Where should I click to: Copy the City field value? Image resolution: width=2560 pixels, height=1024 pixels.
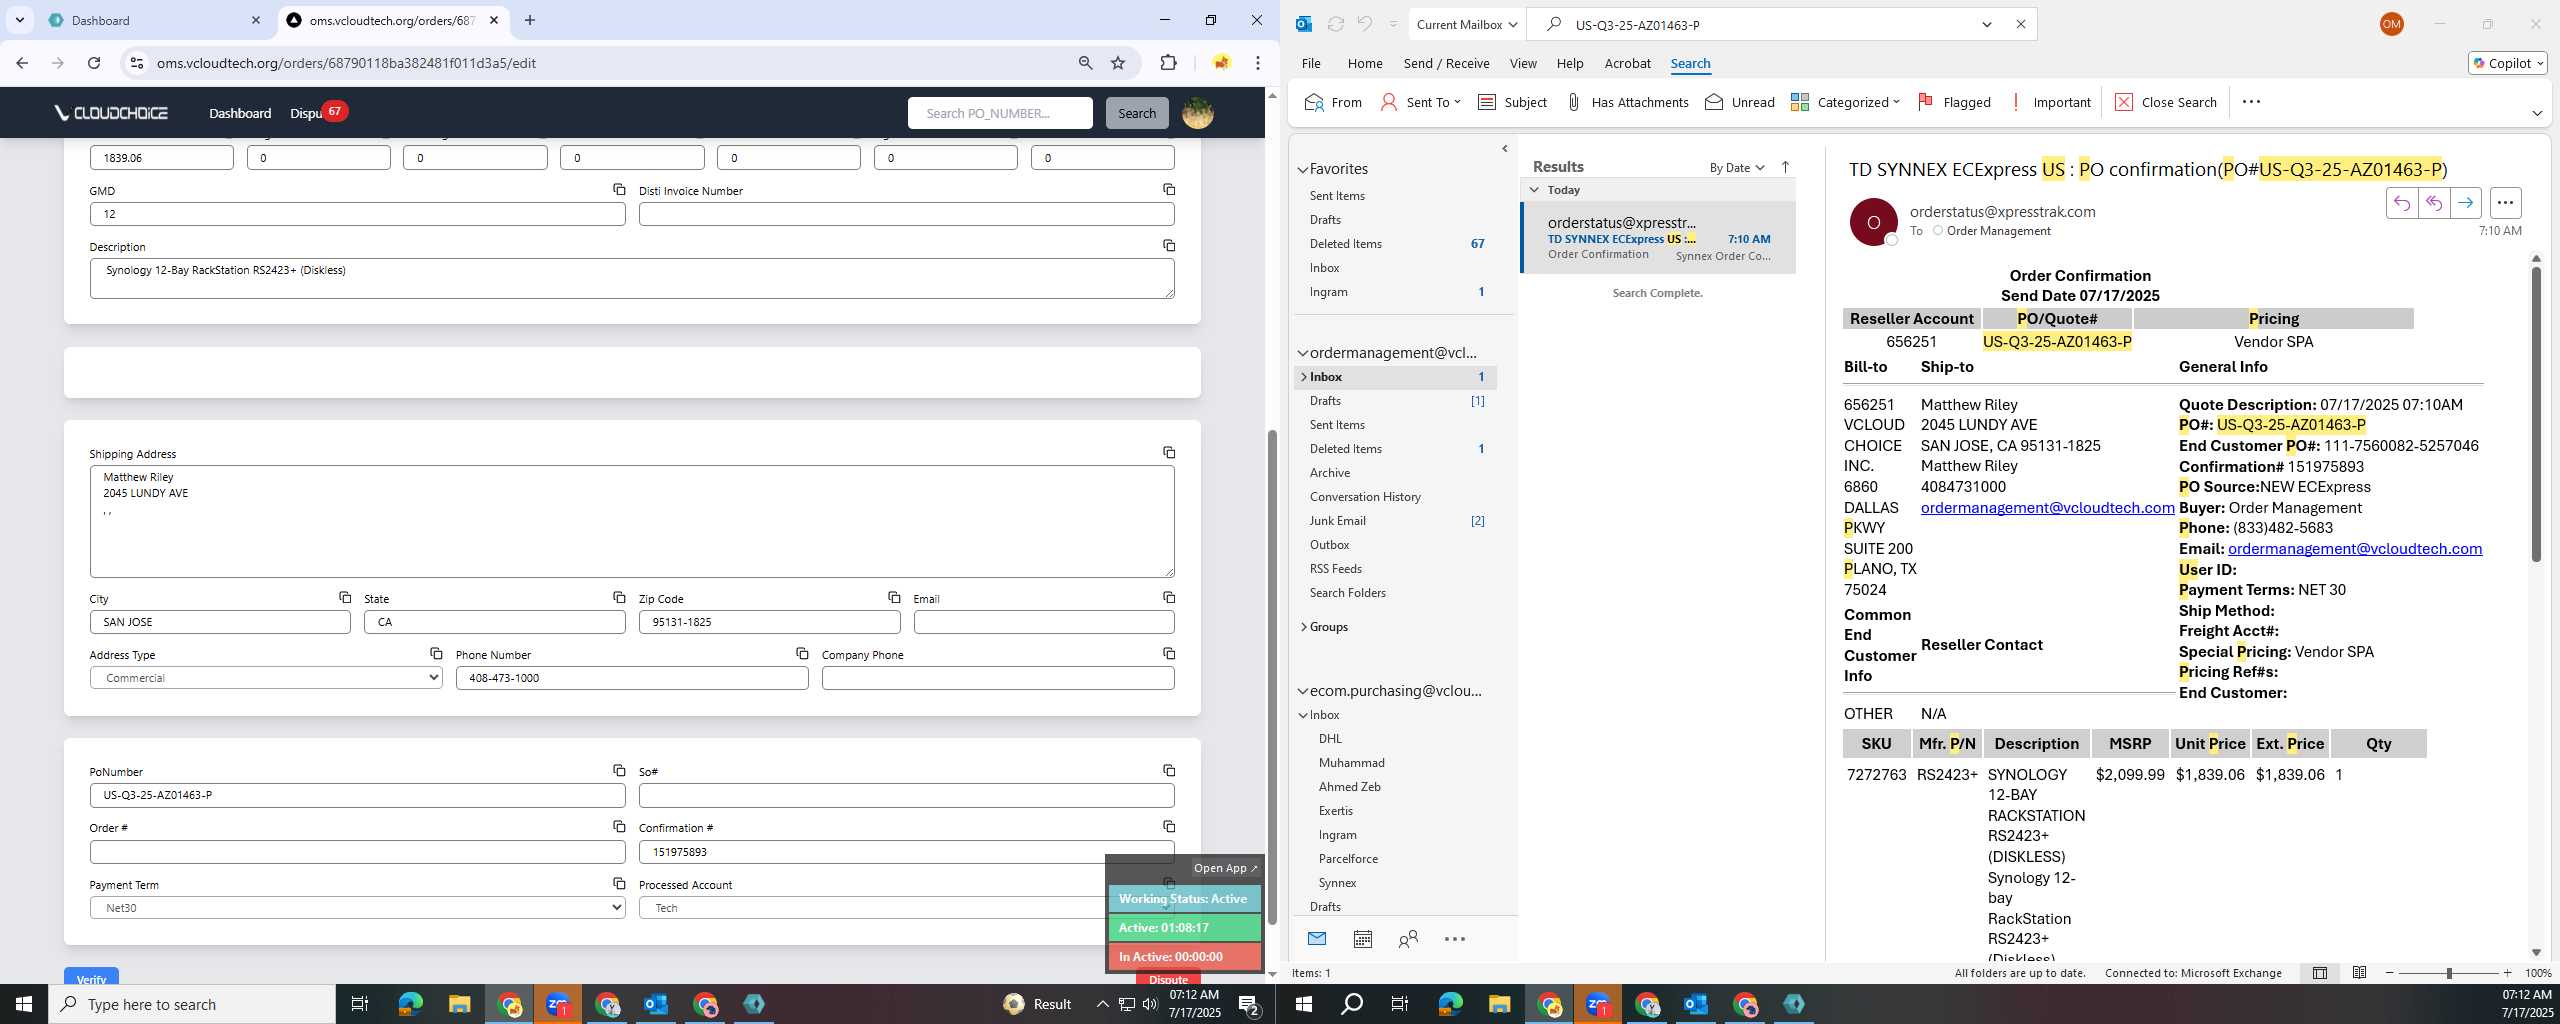(x=344, y=597)
